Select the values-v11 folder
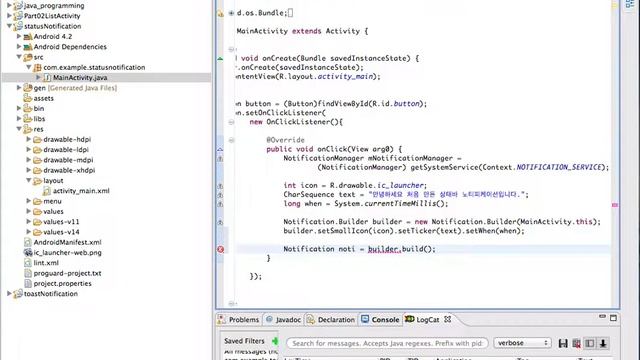Image resolution: width=640 pixels, height=360 pixels. point(61,222)
